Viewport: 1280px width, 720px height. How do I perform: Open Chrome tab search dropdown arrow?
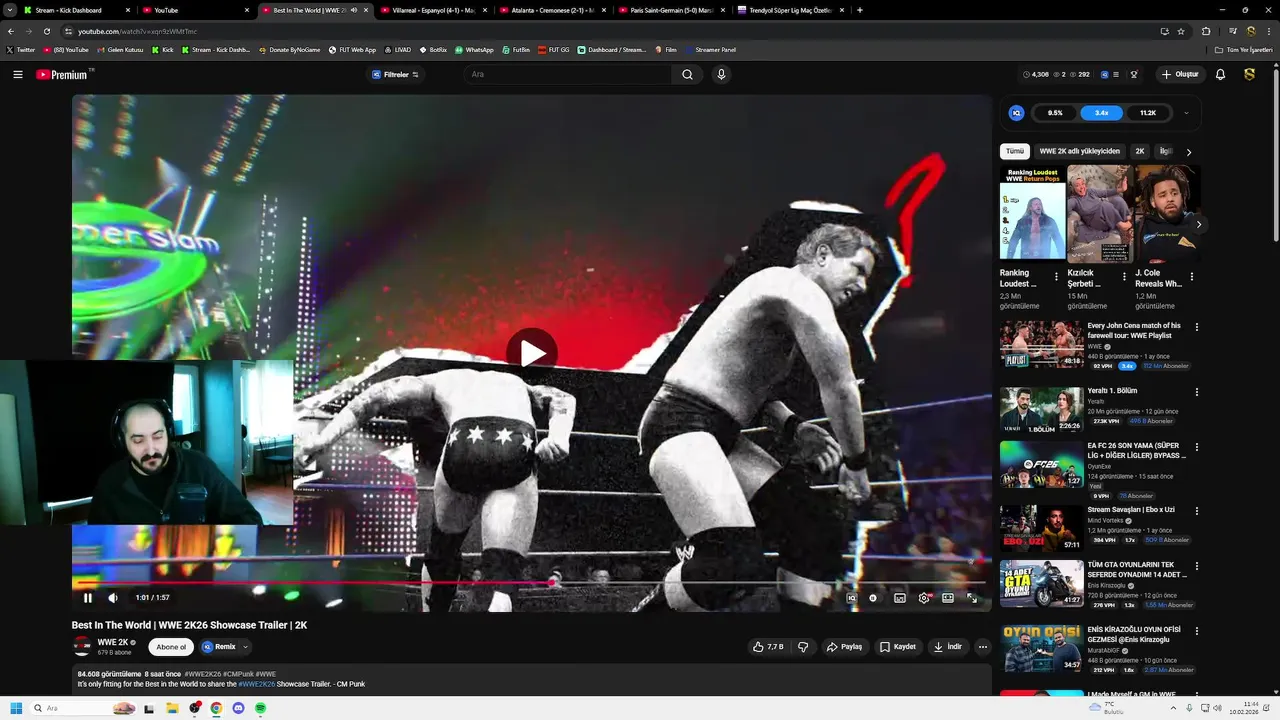click(11, 10)
